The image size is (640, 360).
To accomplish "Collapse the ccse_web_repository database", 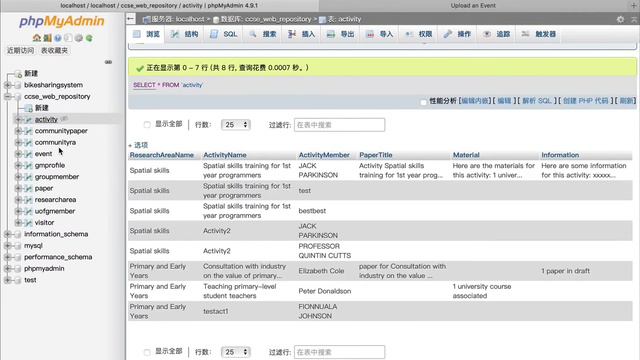I will click(7, 97).
